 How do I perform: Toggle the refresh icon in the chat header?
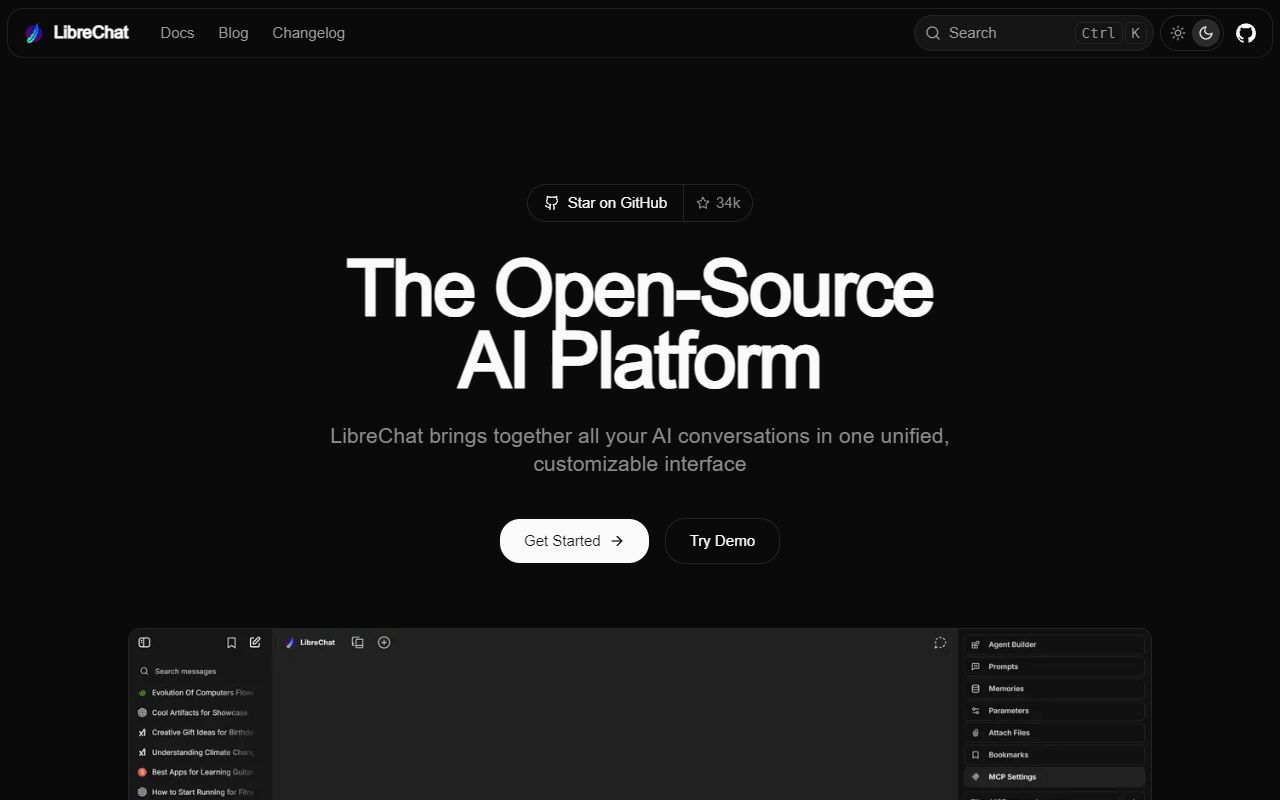coord(940,643)
